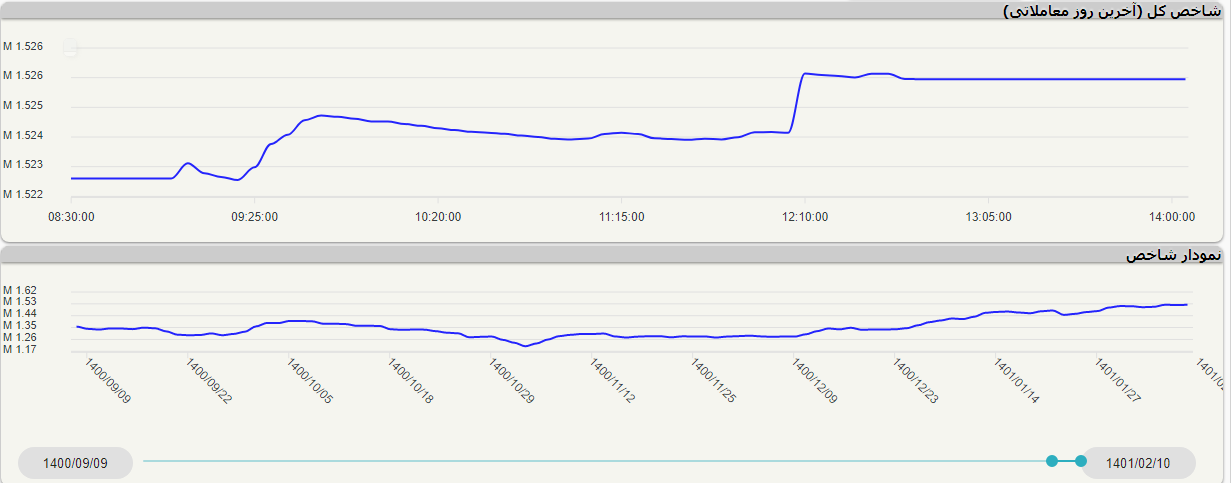Click the M 1.522 y-axis label
This screenshot has width=1231, height=483.
pos(23,194)
